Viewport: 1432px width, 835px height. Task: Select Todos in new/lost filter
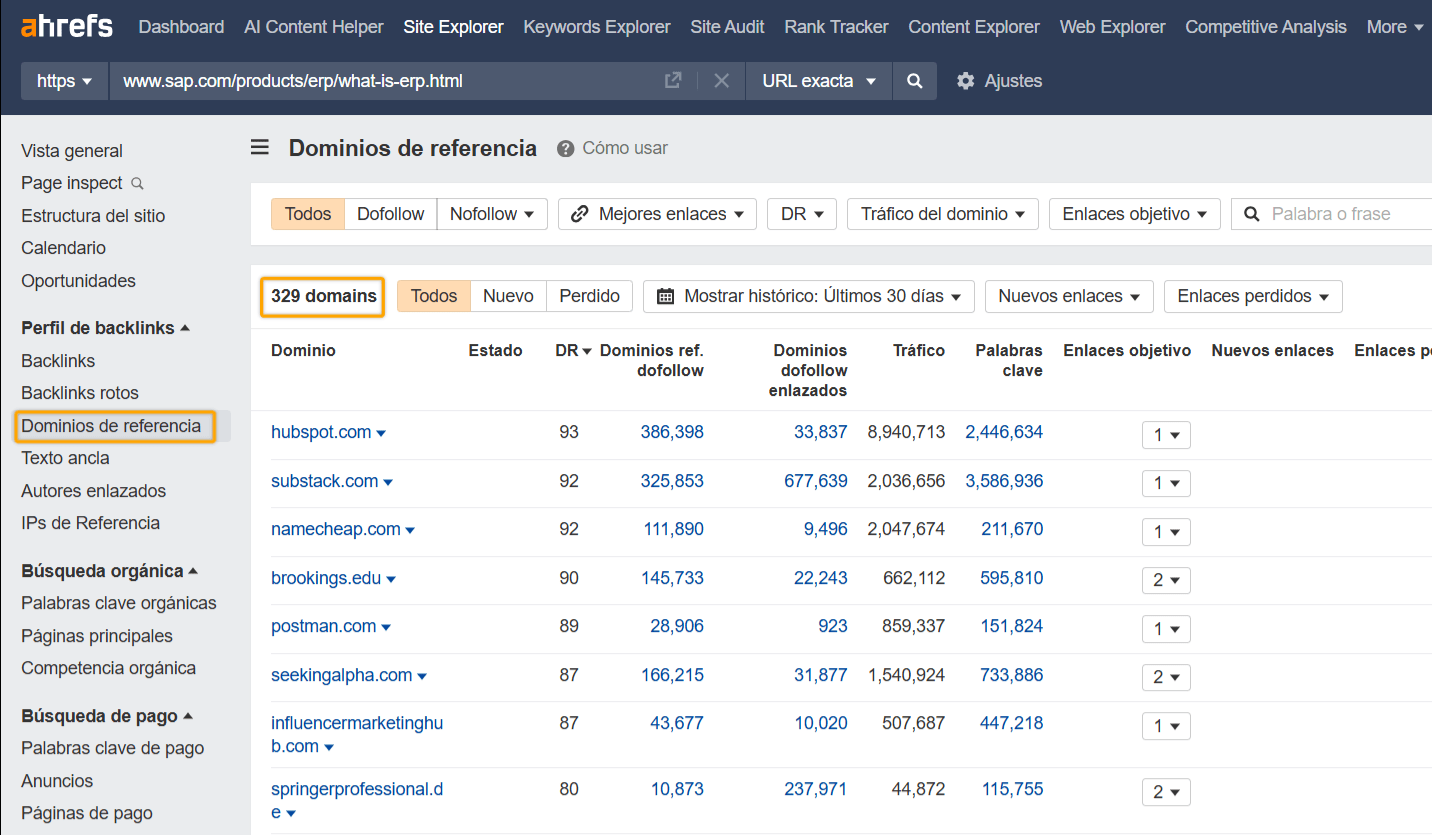pyautogui.click(x=434, y=296)
